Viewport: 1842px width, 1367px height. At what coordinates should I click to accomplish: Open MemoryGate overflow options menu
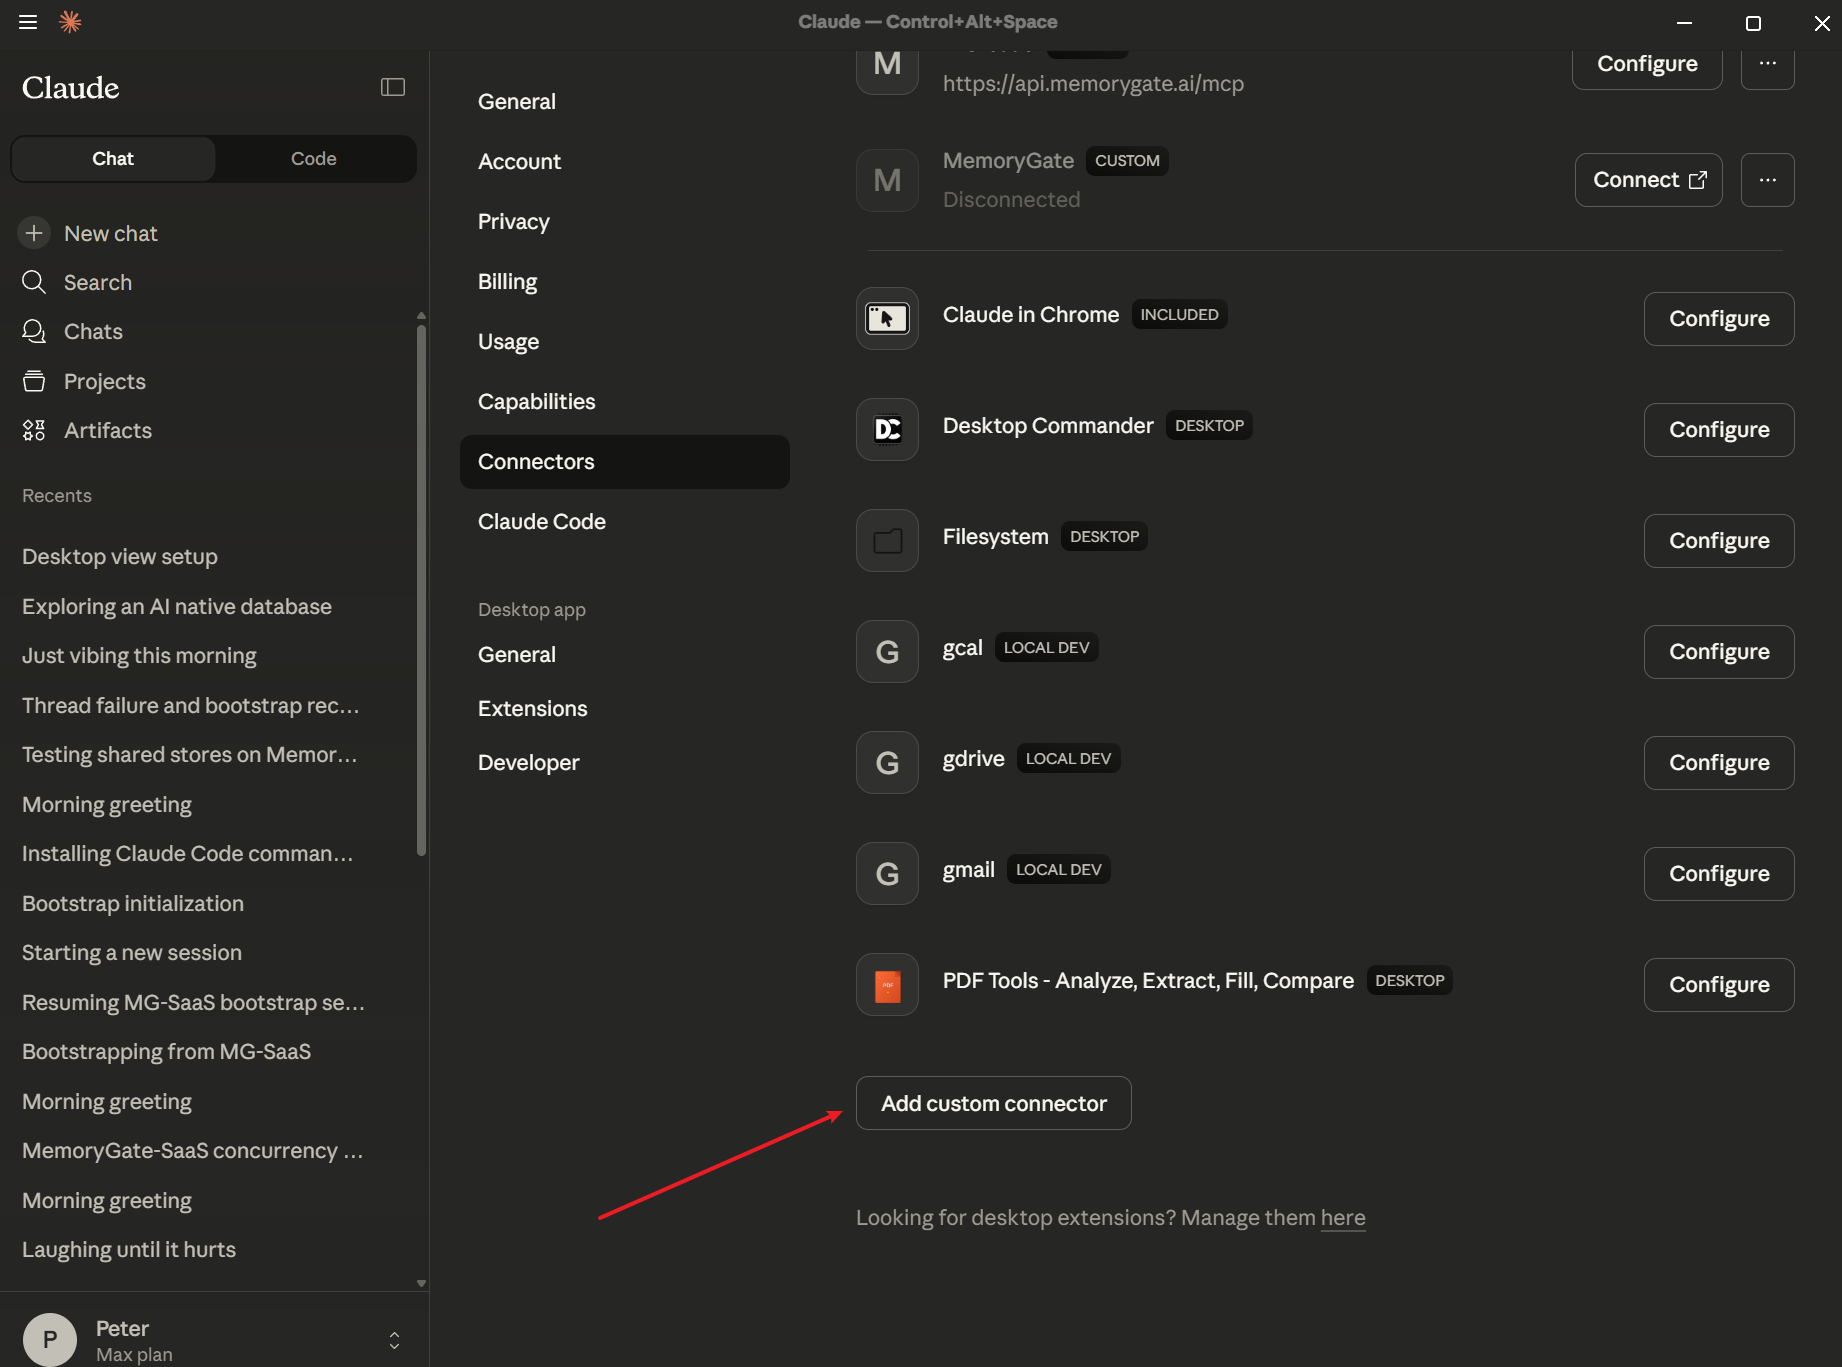coord(1767,180)
